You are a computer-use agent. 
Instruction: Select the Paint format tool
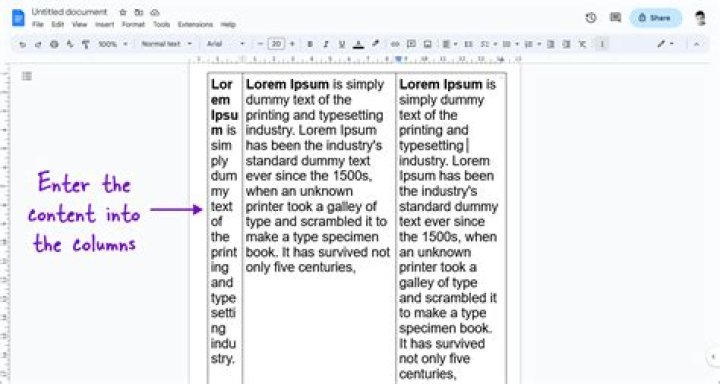pos(86,45)
